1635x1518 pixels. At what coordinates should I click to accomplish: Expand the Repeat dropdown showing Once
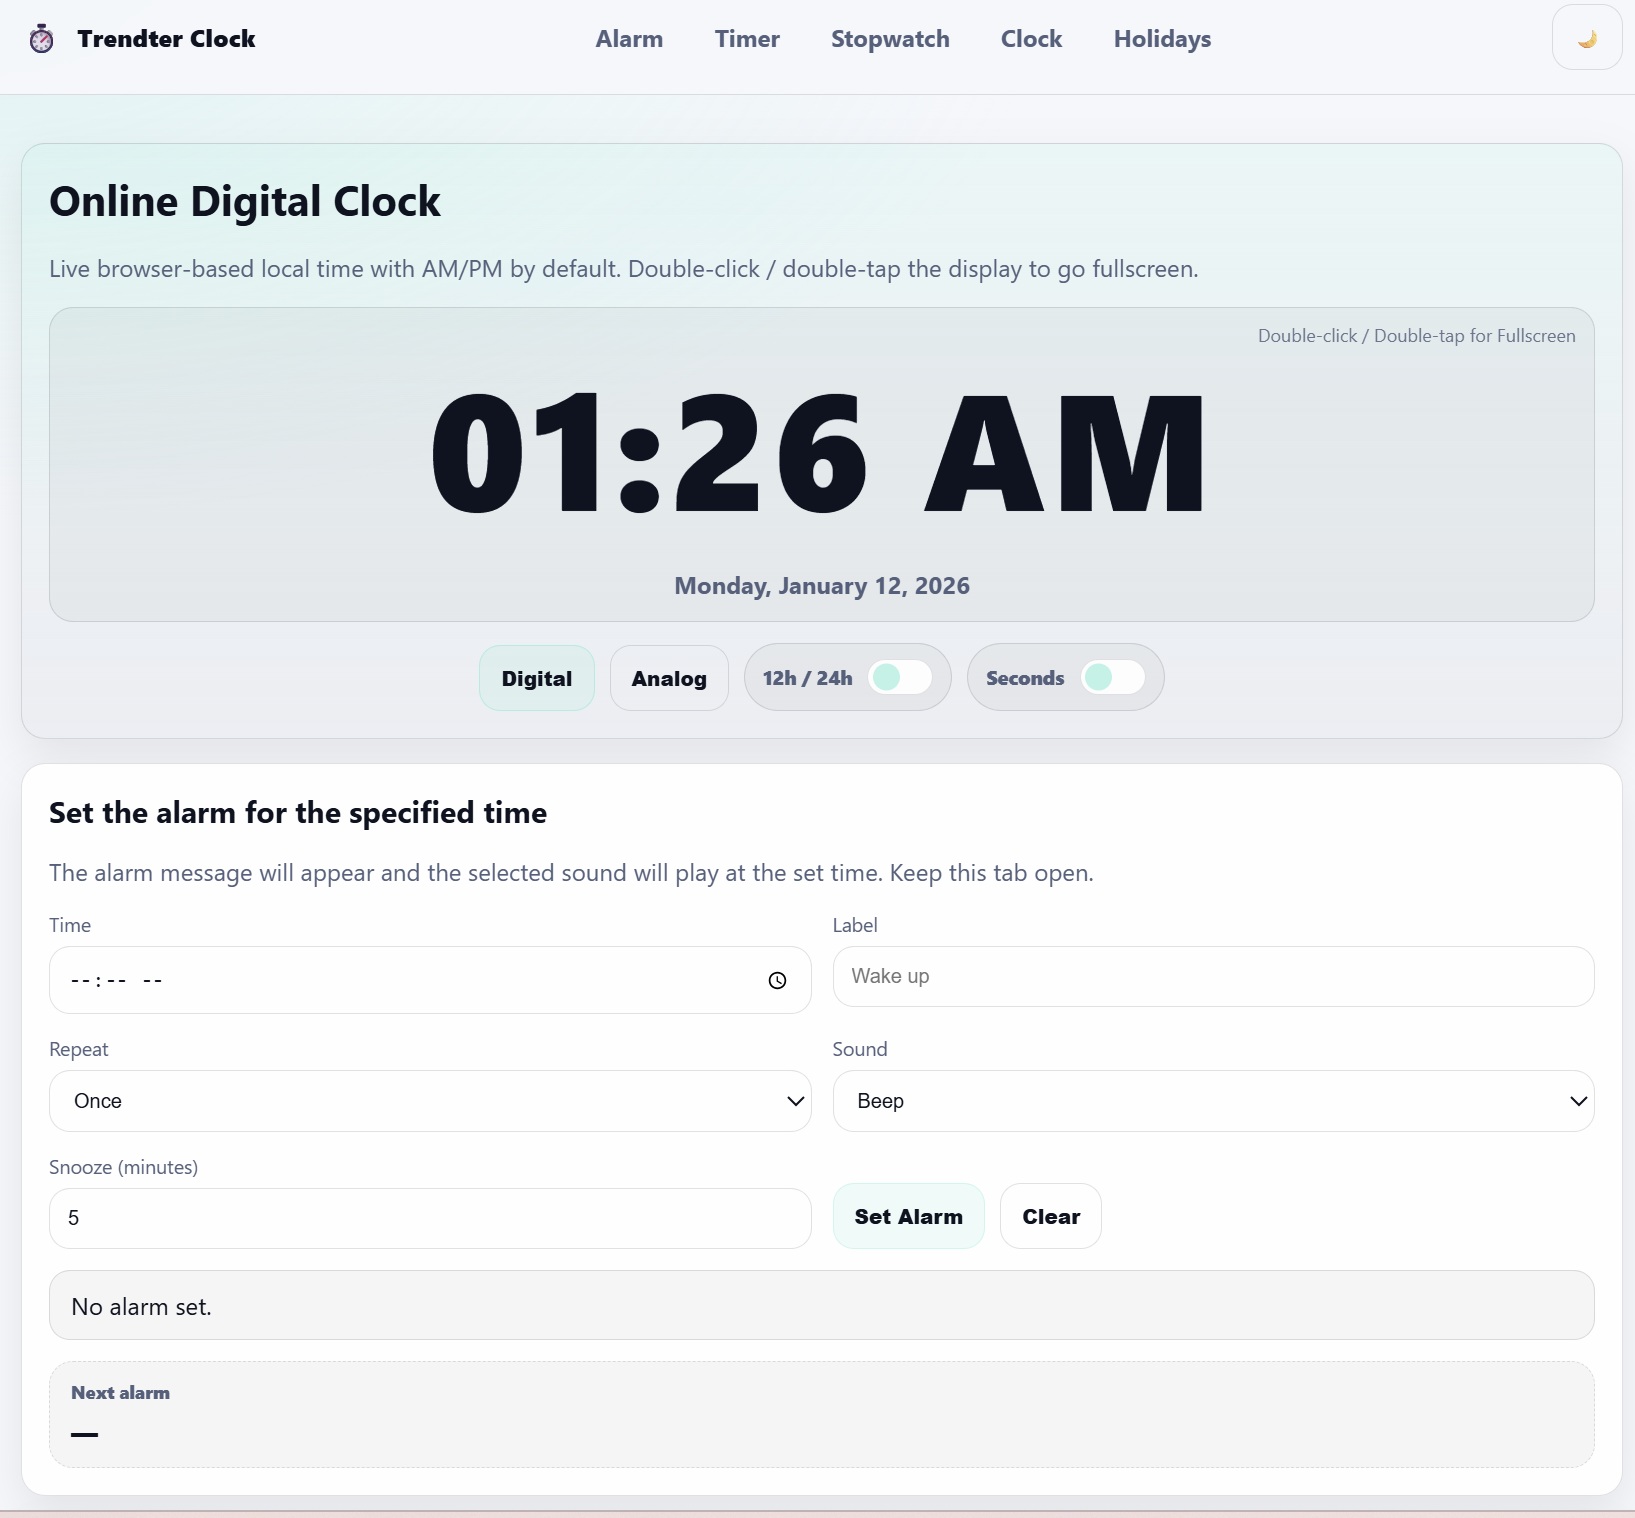click(430, 1101)
